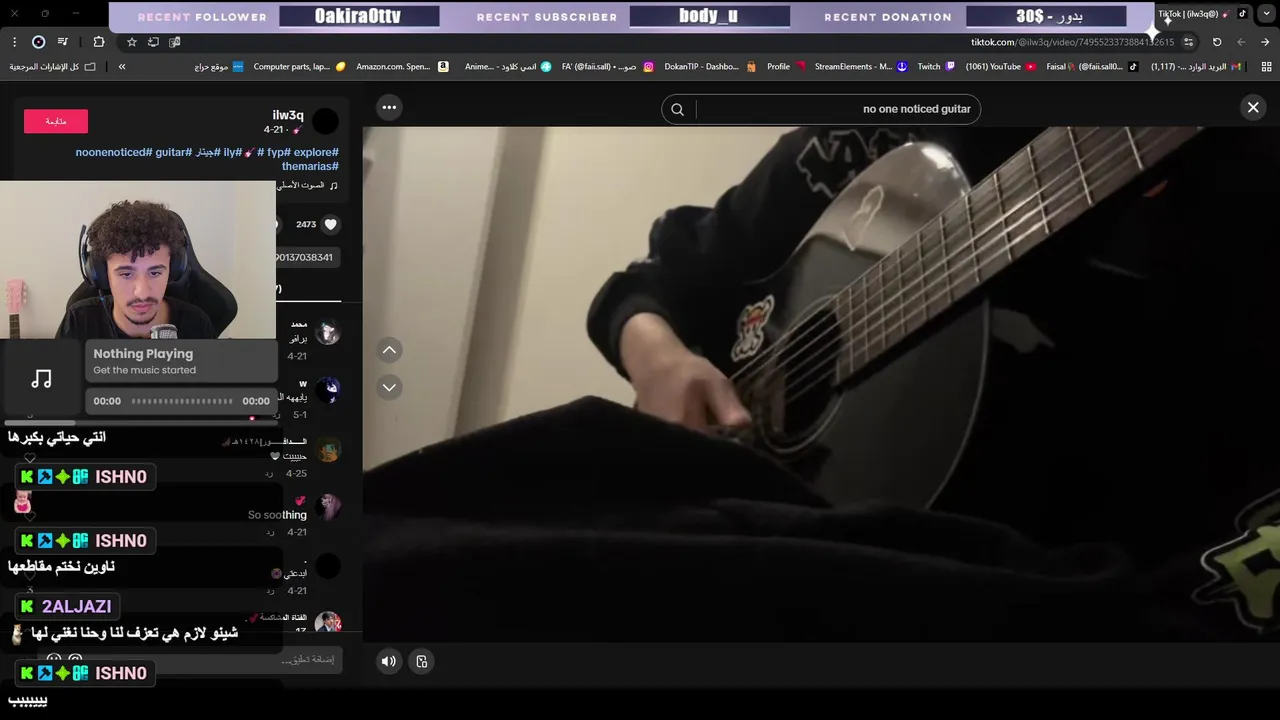Open site settings tune icon in address bar

pos(1189,42)
